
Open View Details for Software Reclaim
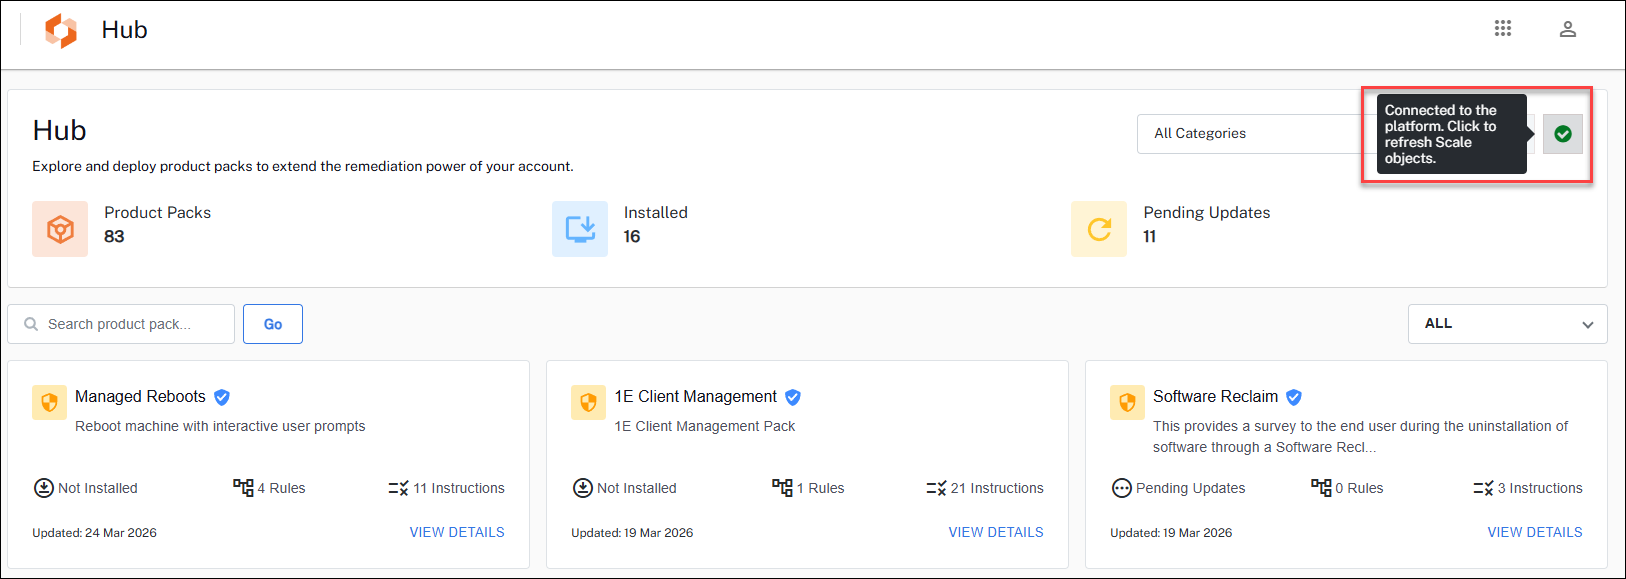click(1534, 532)
